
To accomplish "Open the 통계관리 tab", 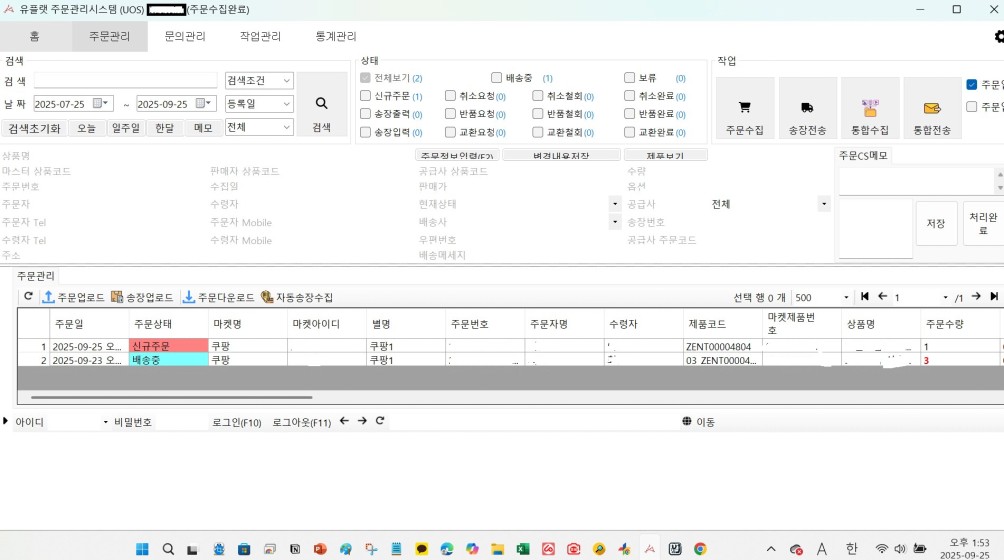I will click(335, 36).
